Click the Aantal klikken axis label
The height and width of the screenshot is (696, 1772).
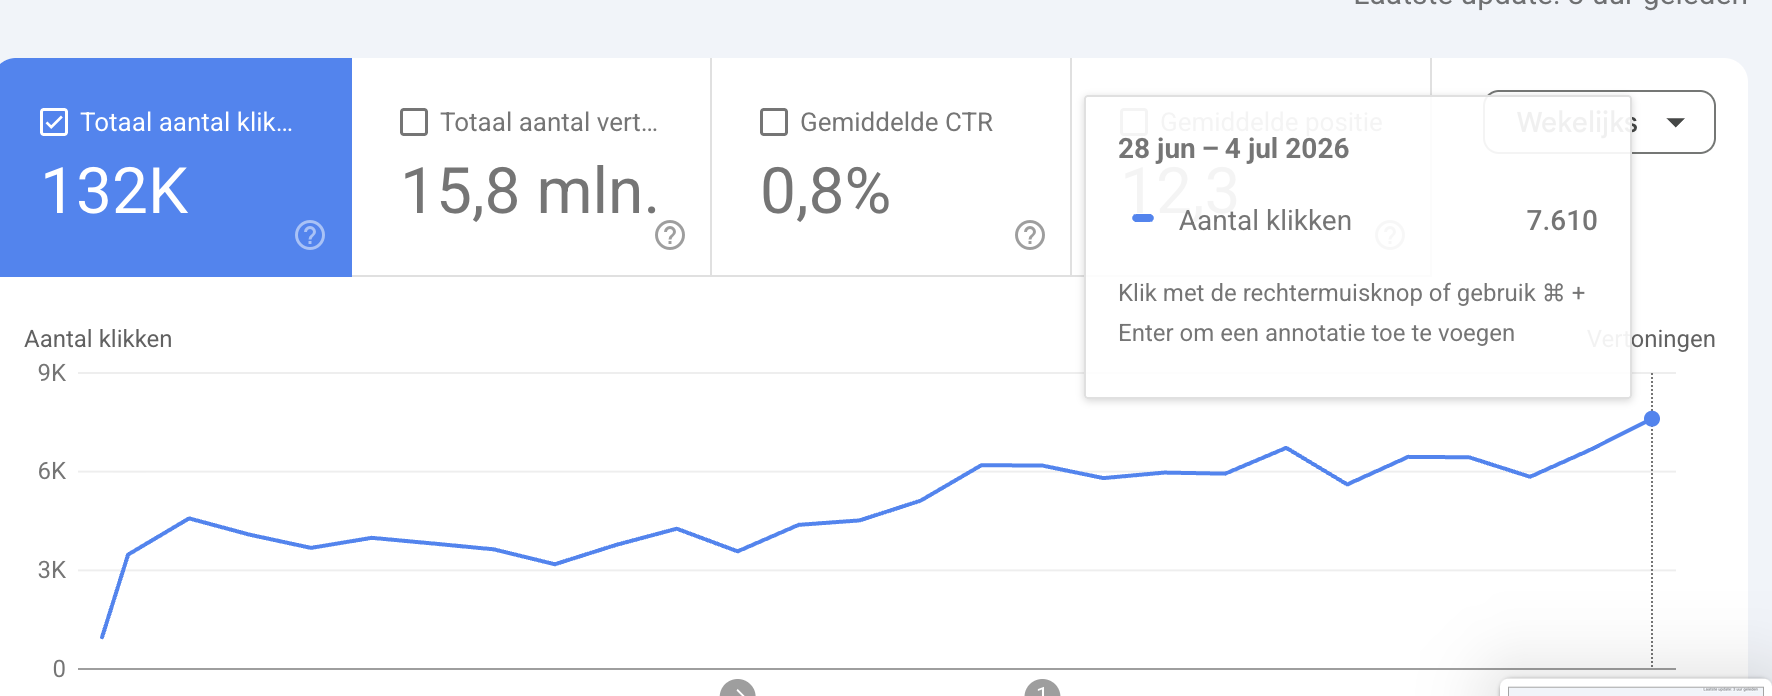pos(98,339)
